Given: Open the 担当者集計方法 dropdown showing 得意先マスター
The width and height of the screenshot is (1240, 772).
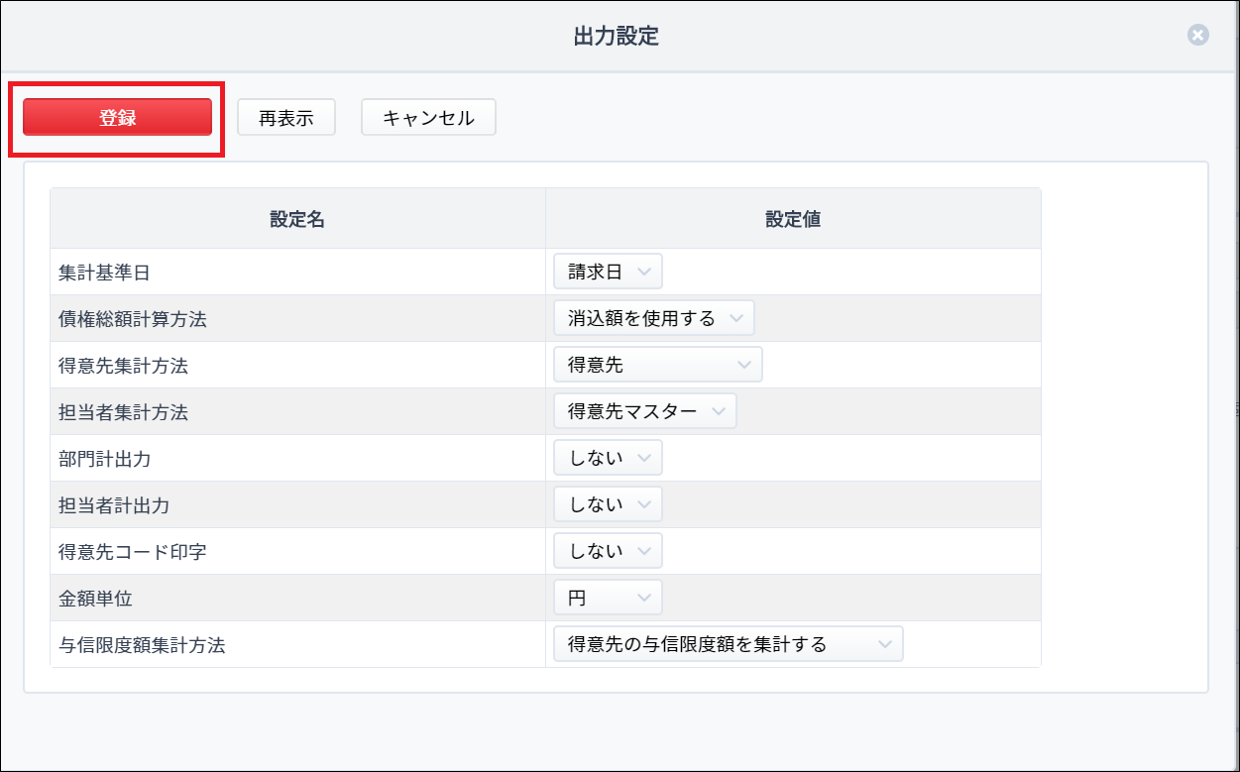Looking at the screenshot, I should (x=645, y=411).
